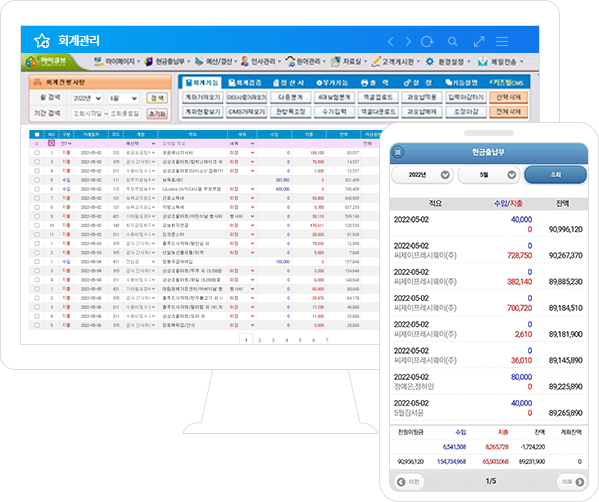Go to page 2 in the pagination
The height and width of the screenshot is (502, 599).
(260, 340)
